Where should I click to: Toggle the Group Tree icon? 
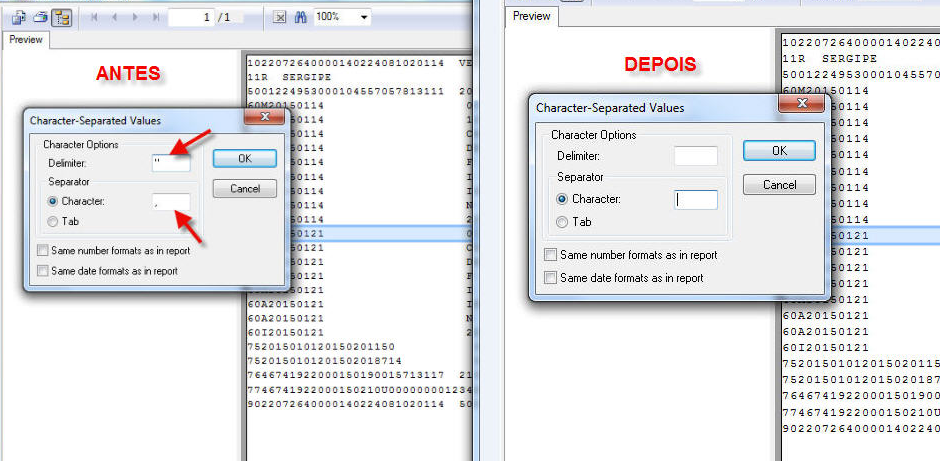coord(62,17)
